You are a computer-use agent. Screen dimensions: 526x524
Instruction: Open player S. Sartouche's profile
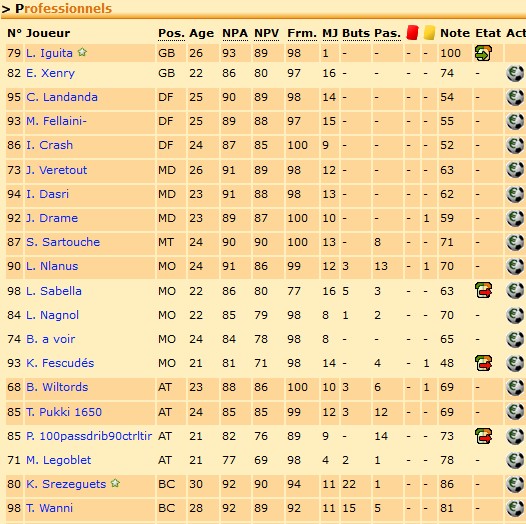click(x=63, y=242)
